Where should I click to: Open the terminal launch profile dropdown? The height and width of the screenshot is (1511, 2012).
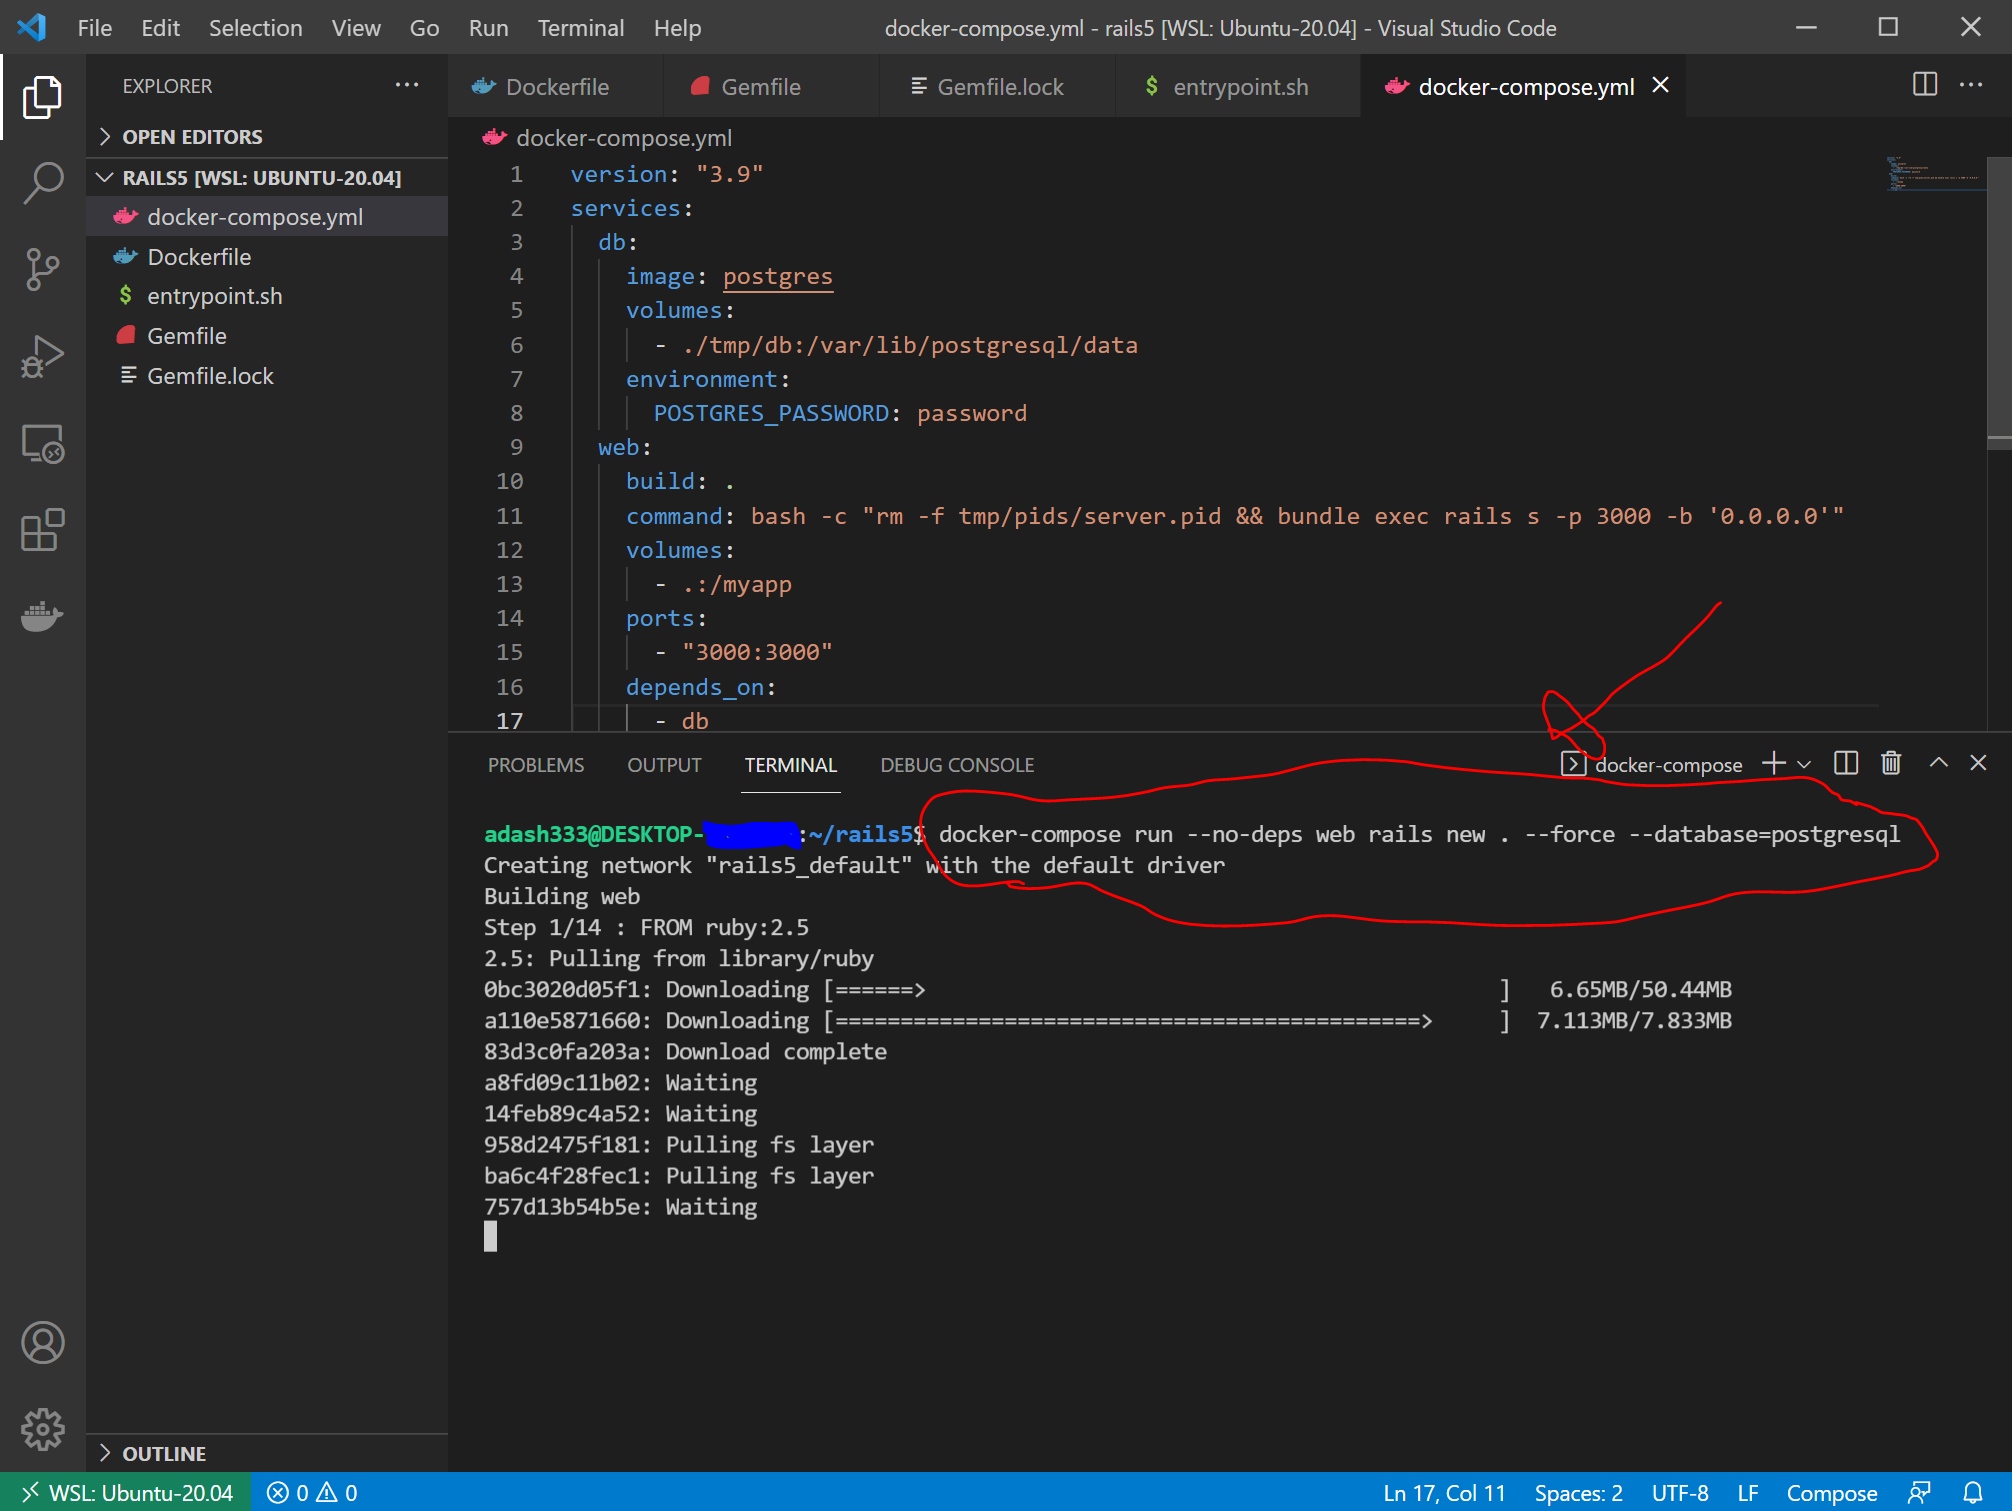(x=1804, y=764)
